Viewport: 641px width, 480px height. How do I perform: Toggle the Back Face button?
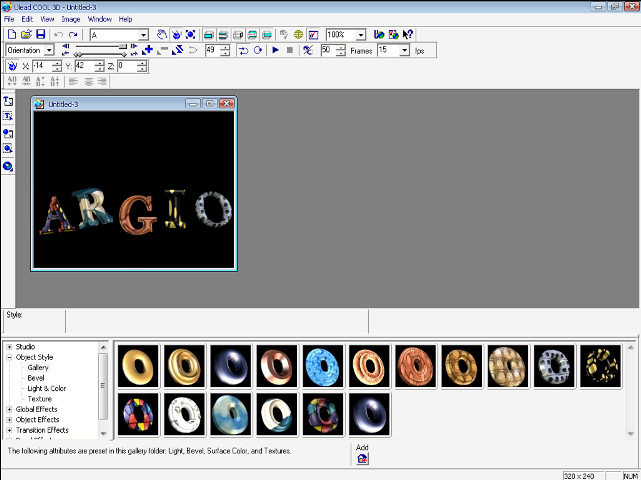267,35
